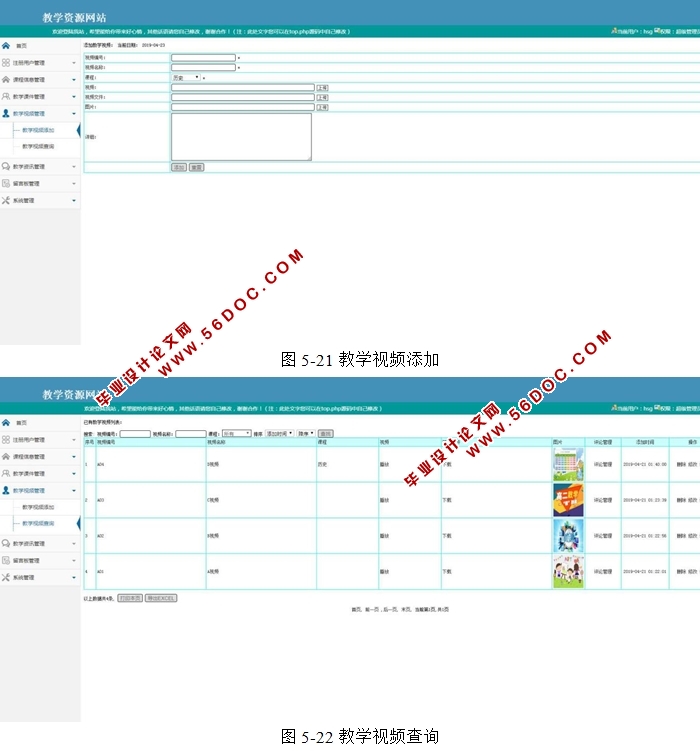Click the 视频名称 input in the add form

203,68
